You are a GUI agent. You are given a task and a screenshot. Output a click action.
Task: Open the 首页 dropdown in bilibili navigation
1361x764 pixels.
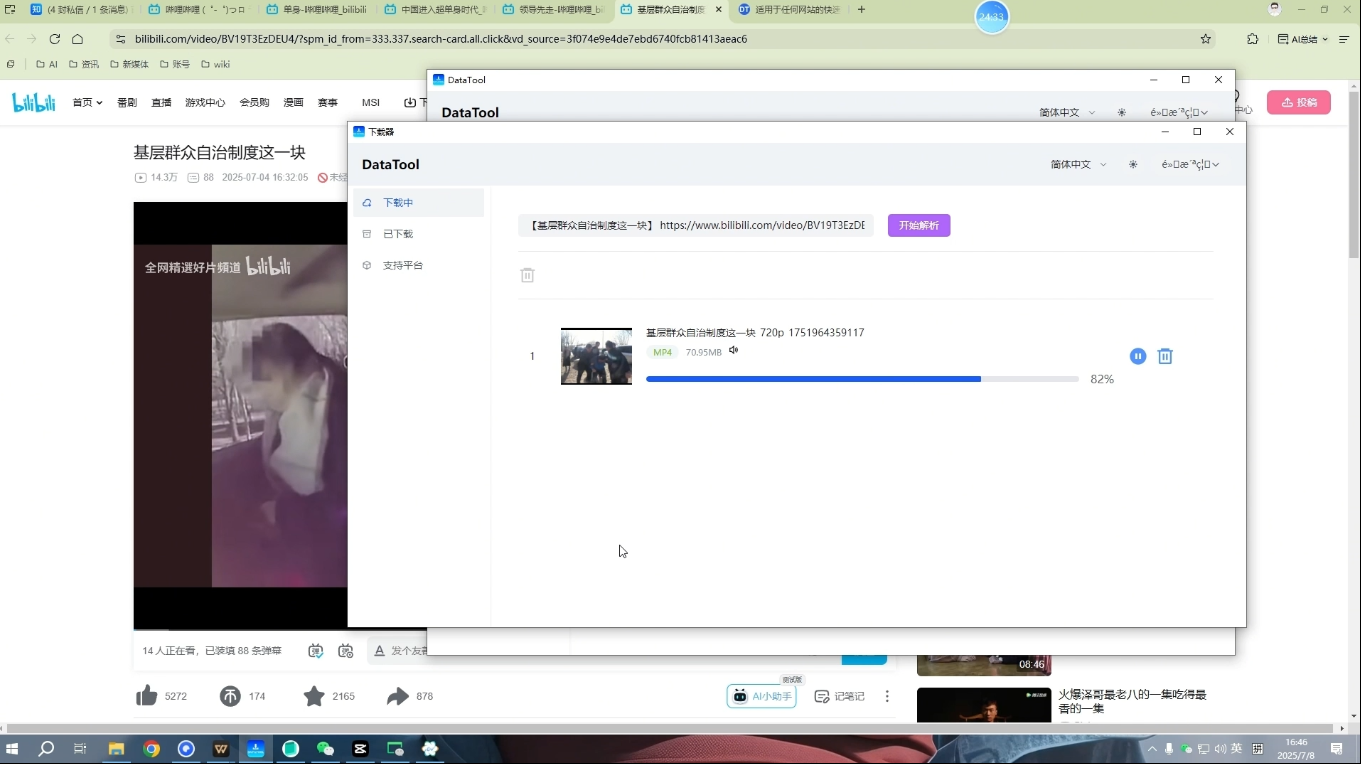click(86, 102)
